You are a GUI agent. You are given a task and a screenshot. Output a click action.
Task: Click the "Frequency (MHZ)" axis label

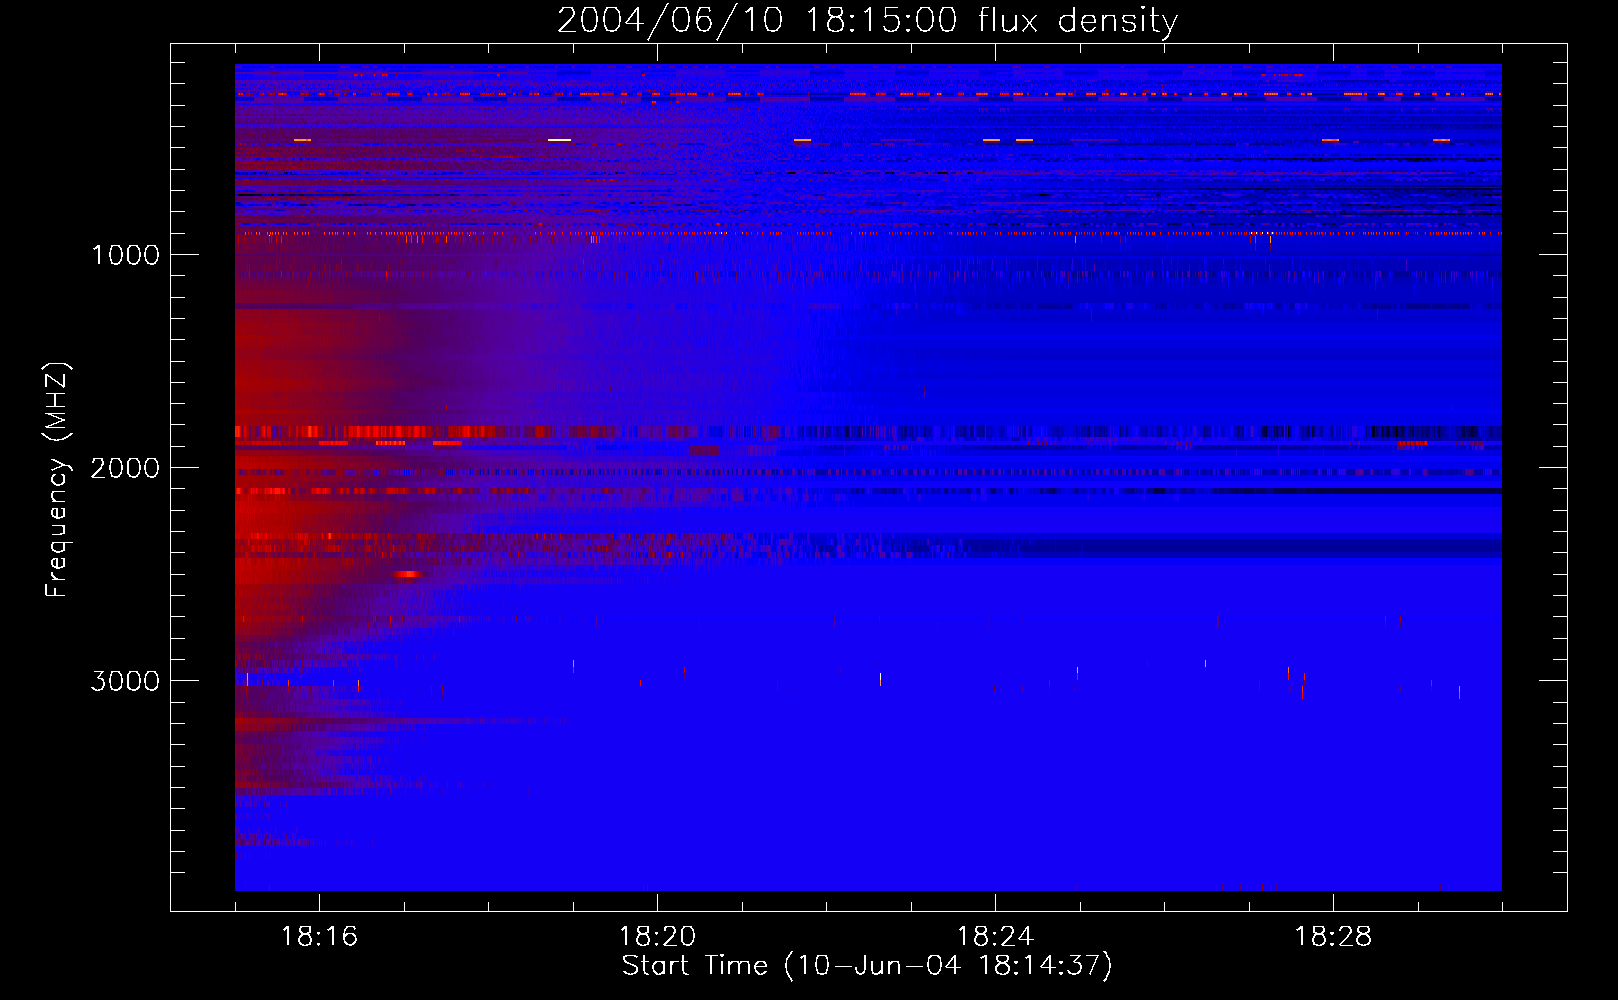click(x=57, y=480)
